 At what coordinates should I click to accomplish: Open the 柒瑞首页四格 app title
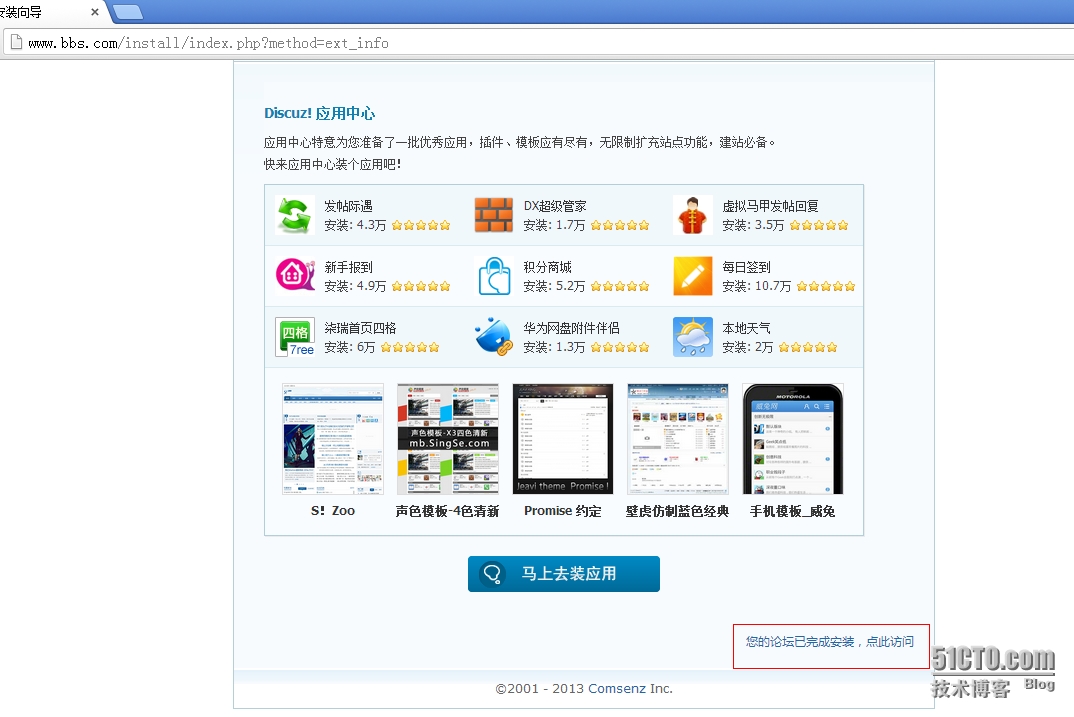360,328
